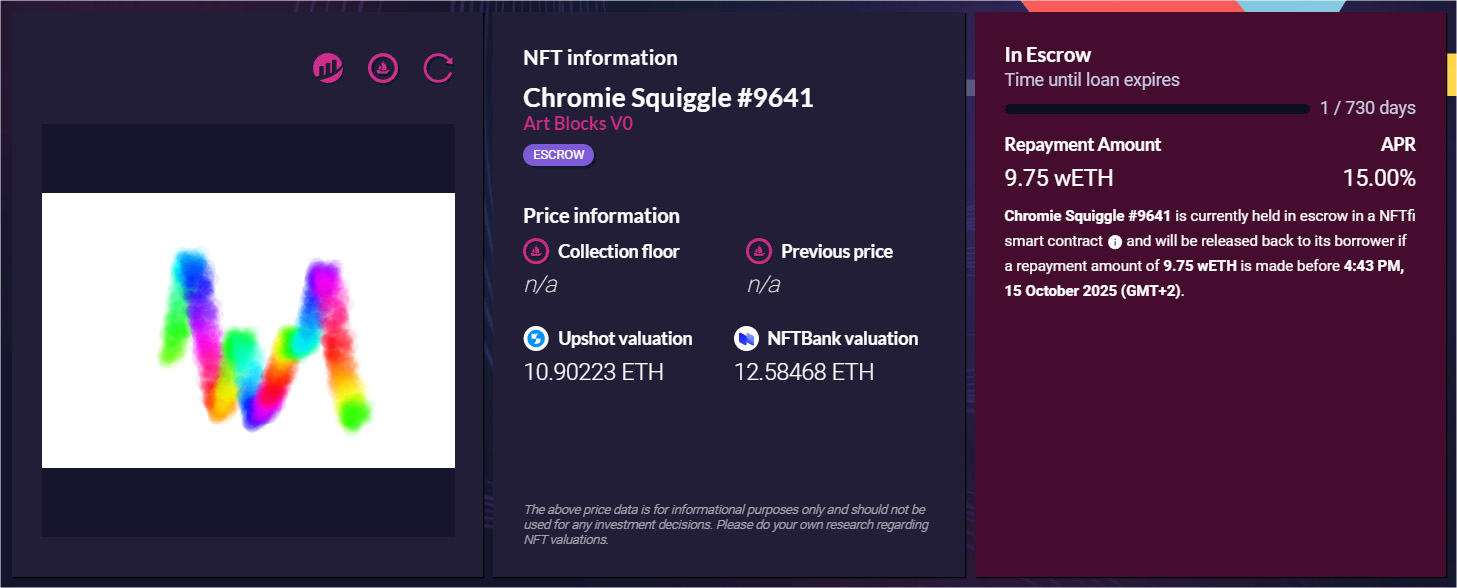
Task: Open the Art Blocks V0 collection link
Action: [x=578, y=125]
